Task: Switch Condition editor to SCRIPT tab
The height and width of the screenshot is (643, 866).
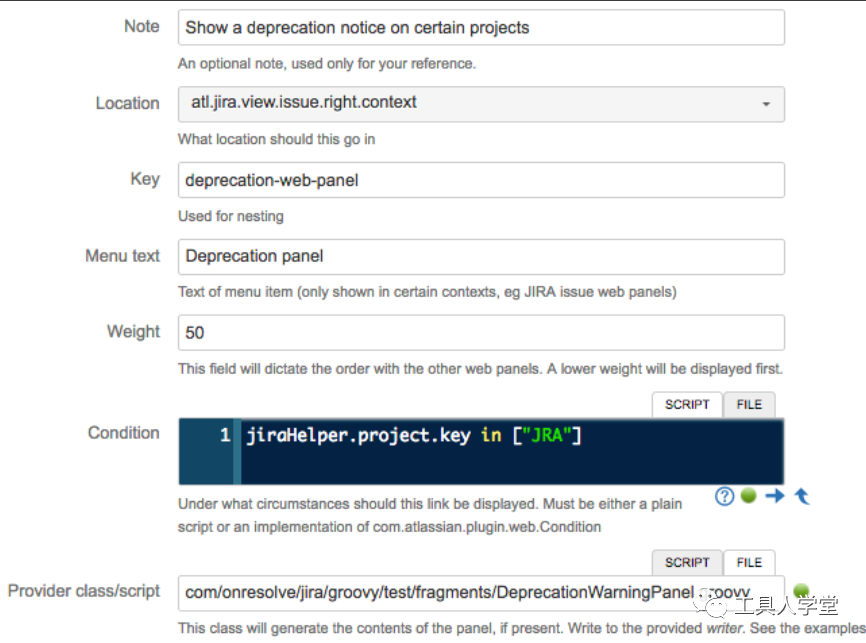Action: 687,405
